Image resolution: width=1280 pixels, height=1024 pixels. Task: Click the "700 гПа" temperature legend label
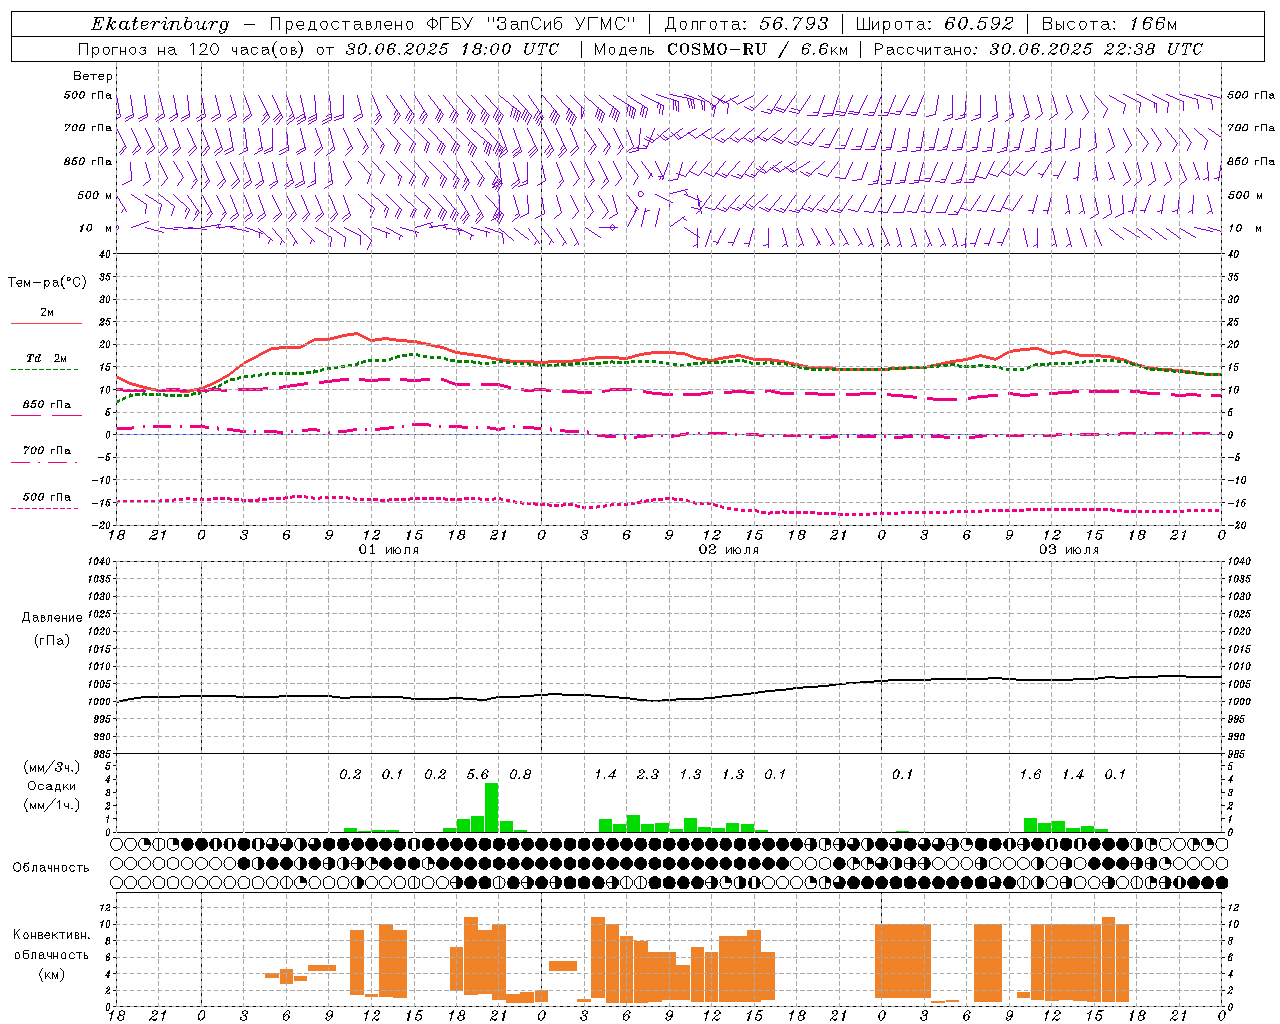coord(47,450)
